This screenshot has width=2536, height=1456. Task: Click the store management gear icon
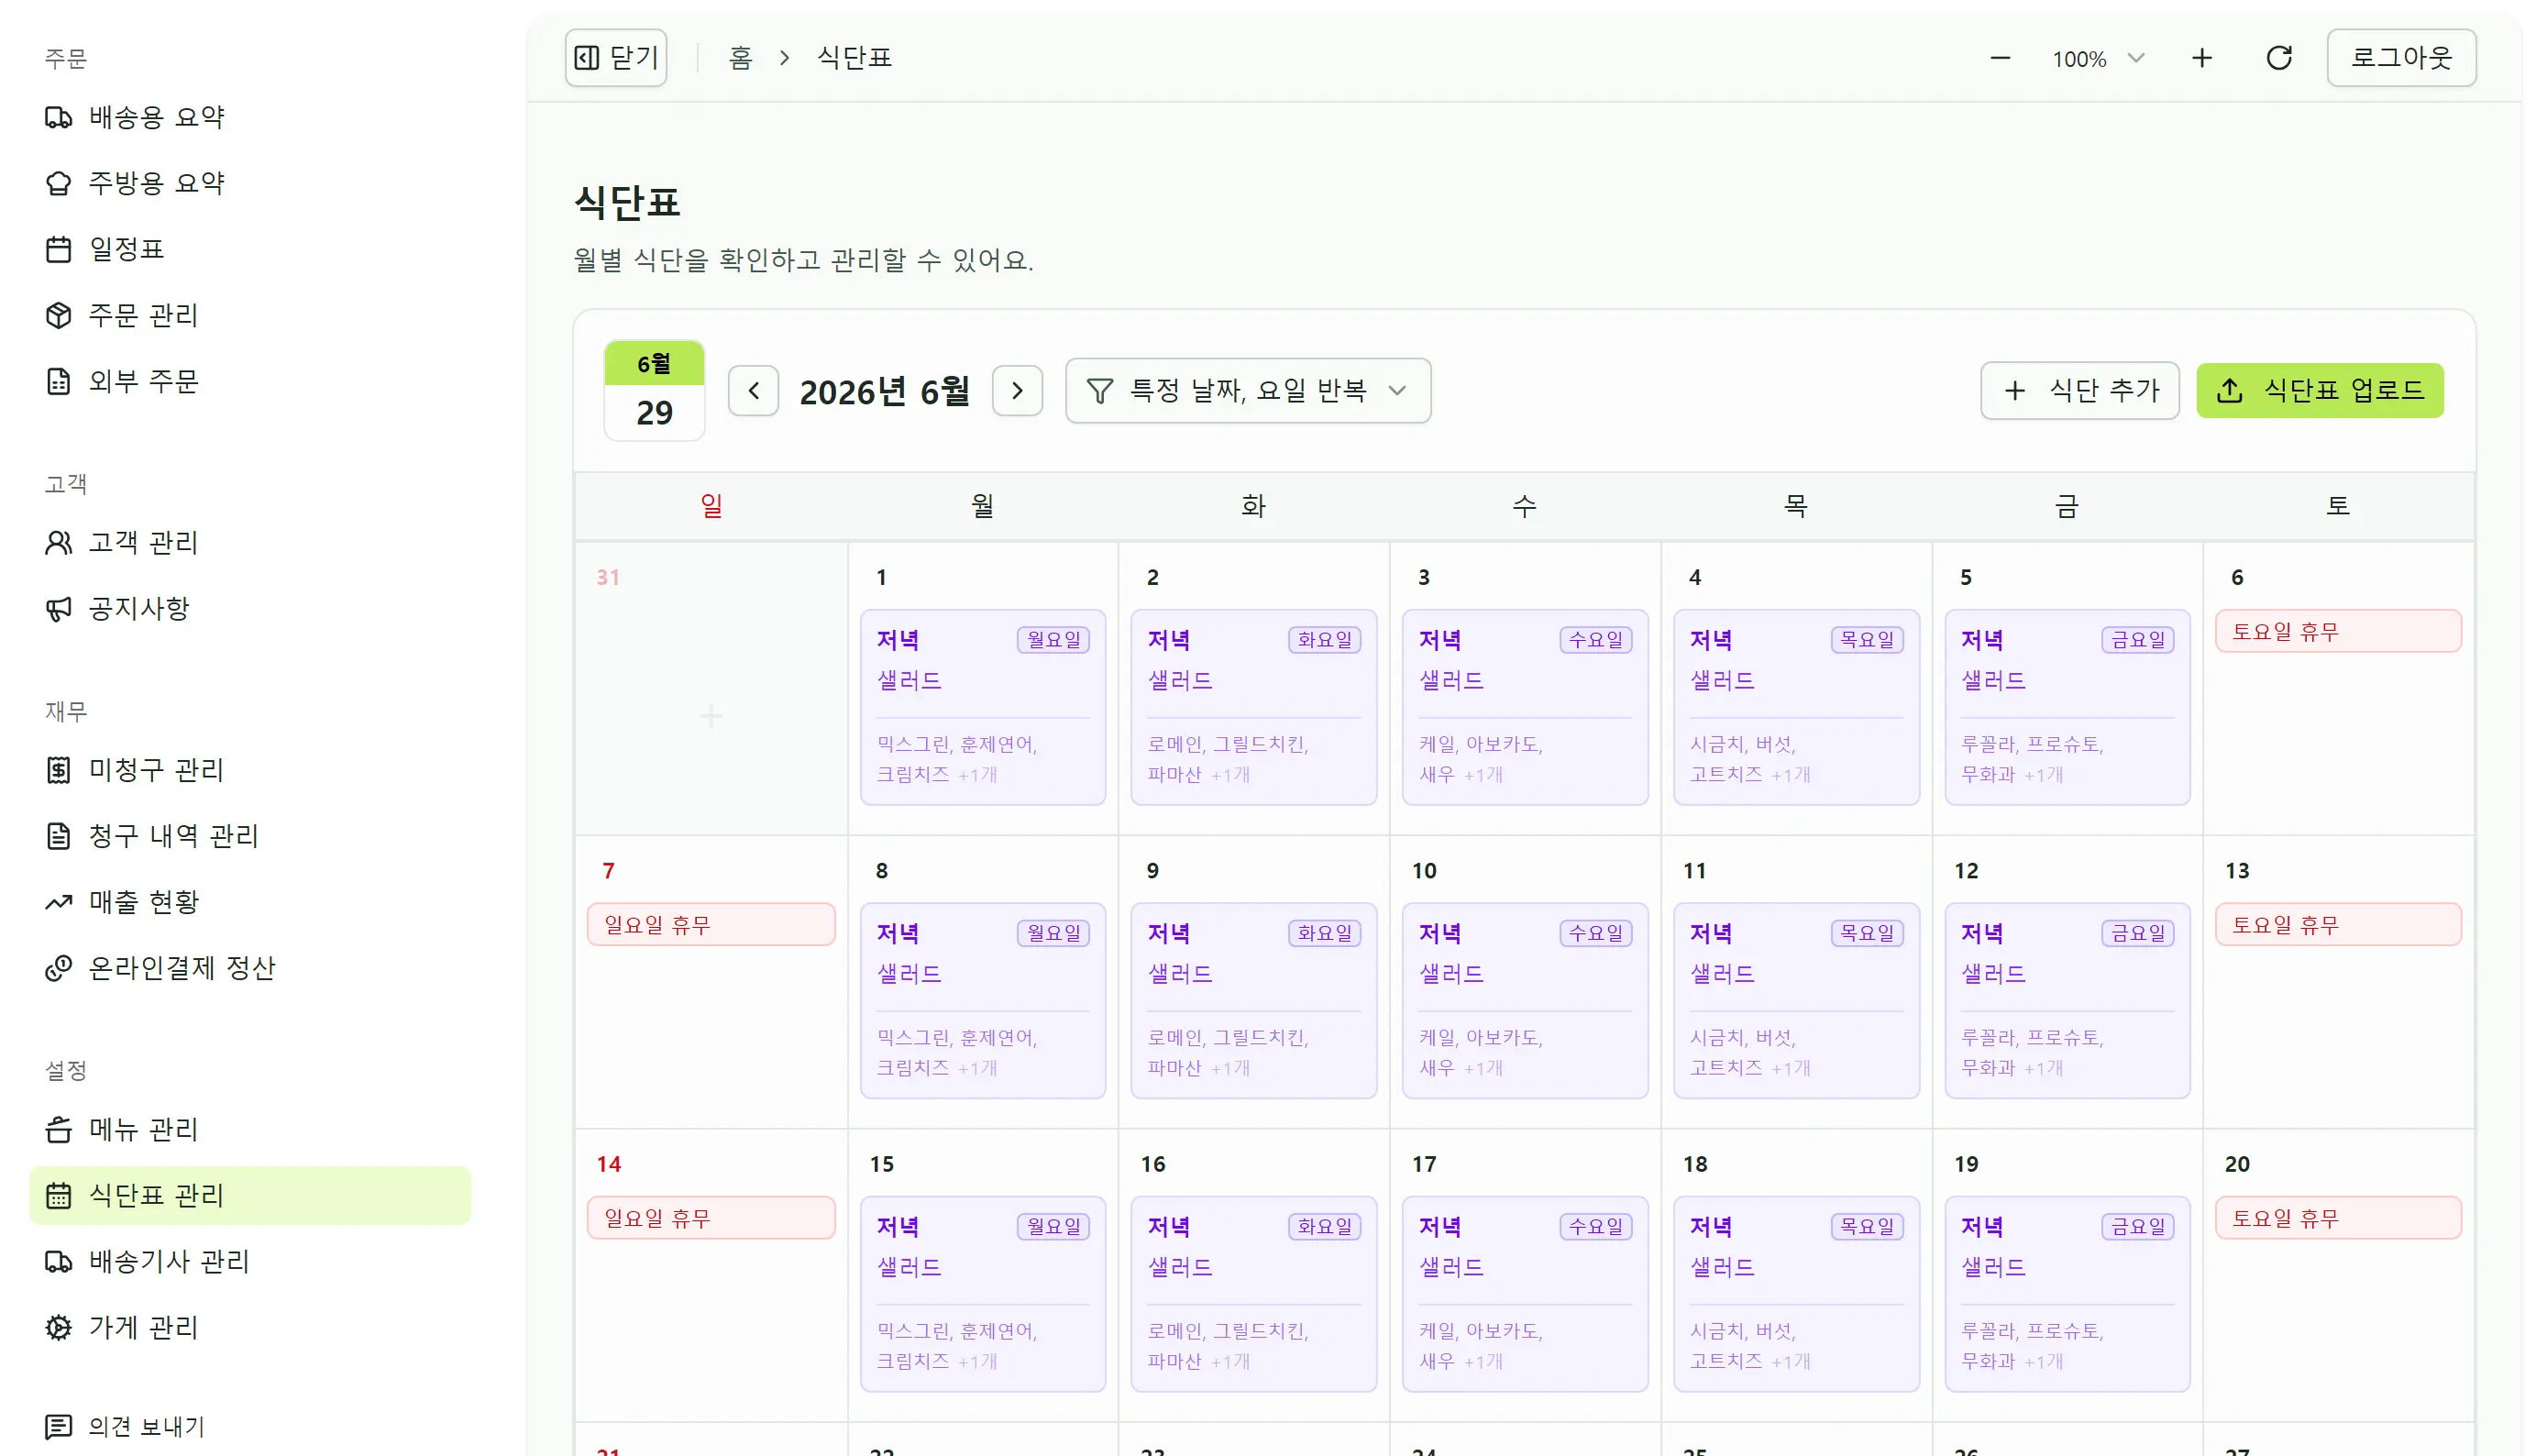tap(58, 1328)
